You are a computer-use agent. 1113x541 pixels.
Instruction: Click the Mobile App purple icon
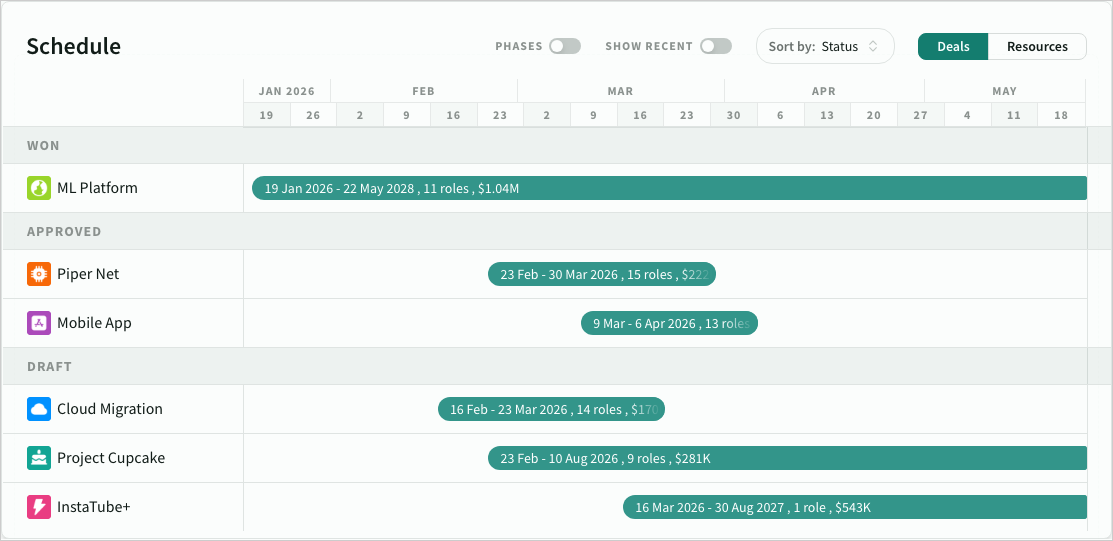[x=39, y=323]
